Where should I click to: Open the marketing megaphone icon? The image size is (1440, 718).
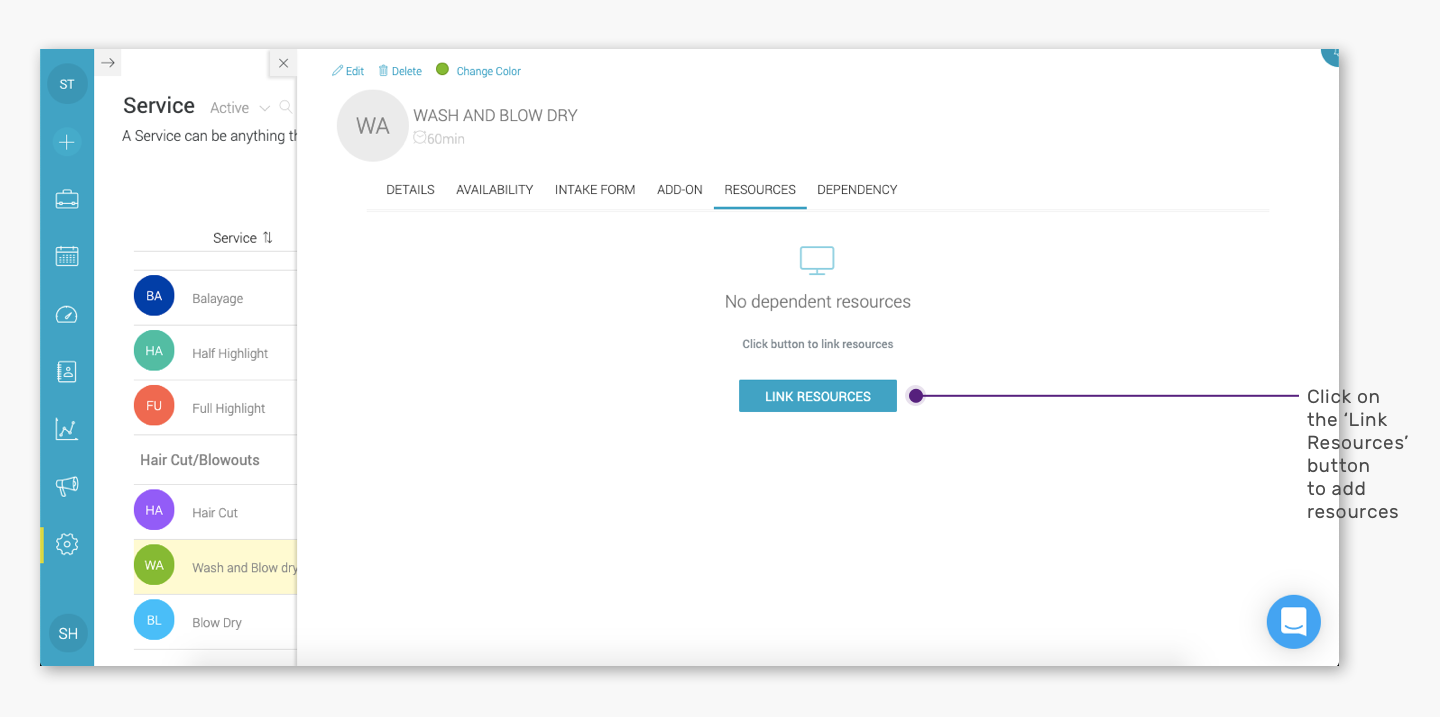(x=67, y=487)
